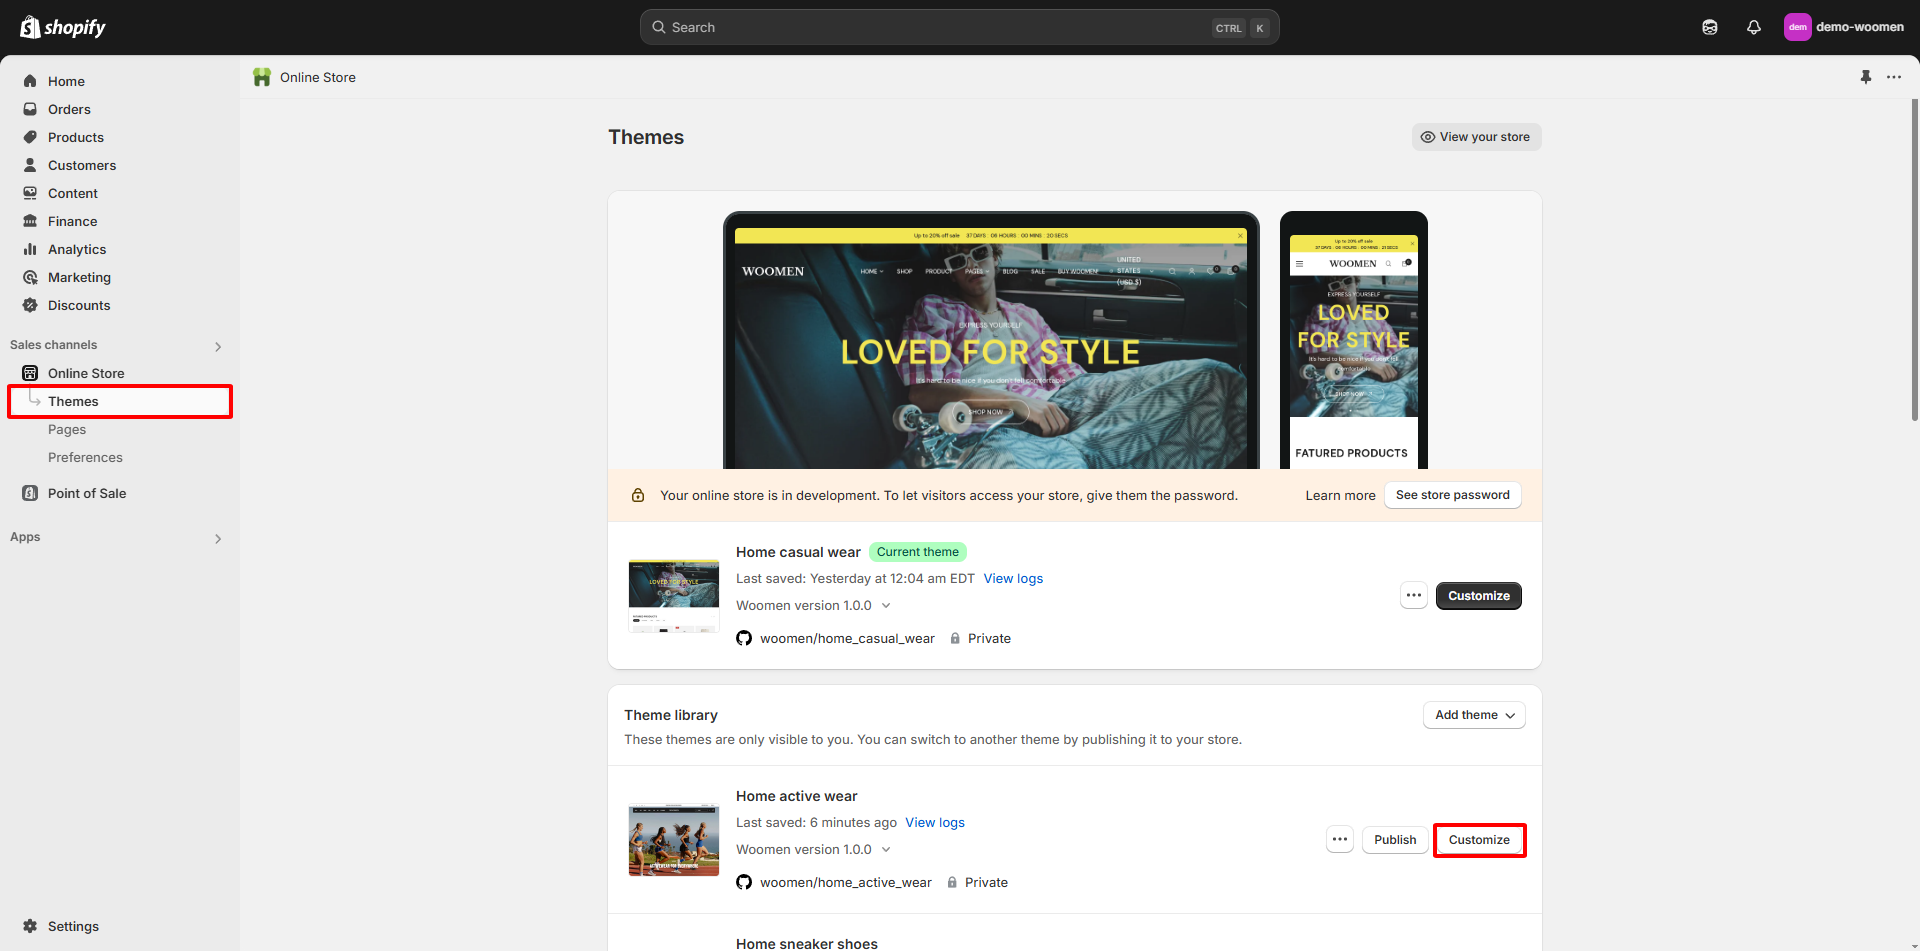This screenshot has height=951, width=1920.
Task: Open the Add theme dropdown
Action: coord(1473,715)
